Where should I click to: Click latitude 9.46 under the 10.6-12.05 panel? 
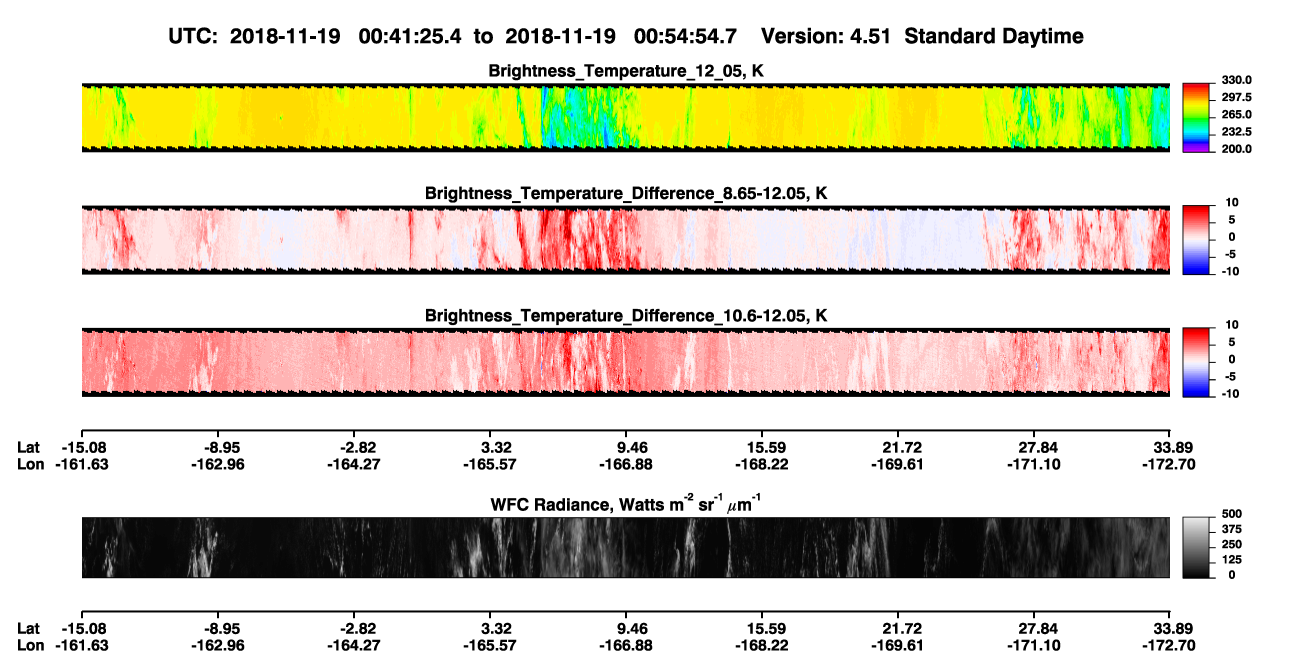pyautogui.click(x=626, y=447)
